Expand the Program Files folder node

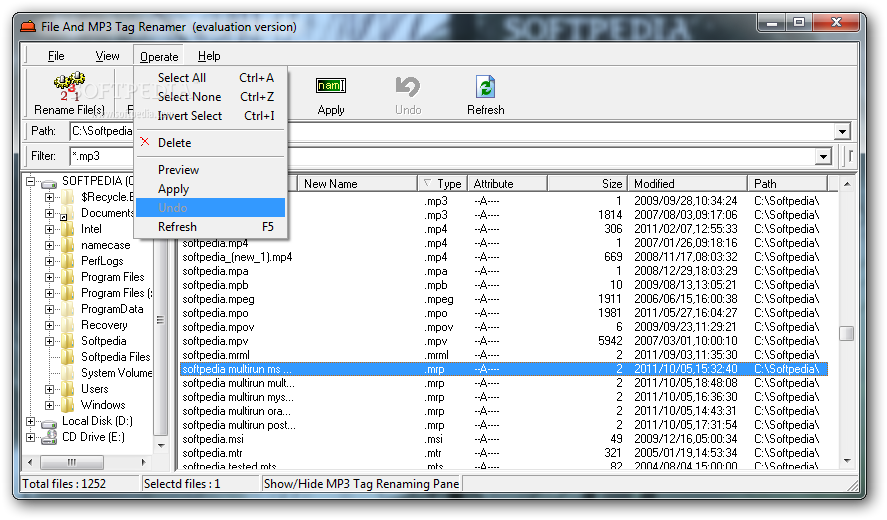tap(49, 277)
